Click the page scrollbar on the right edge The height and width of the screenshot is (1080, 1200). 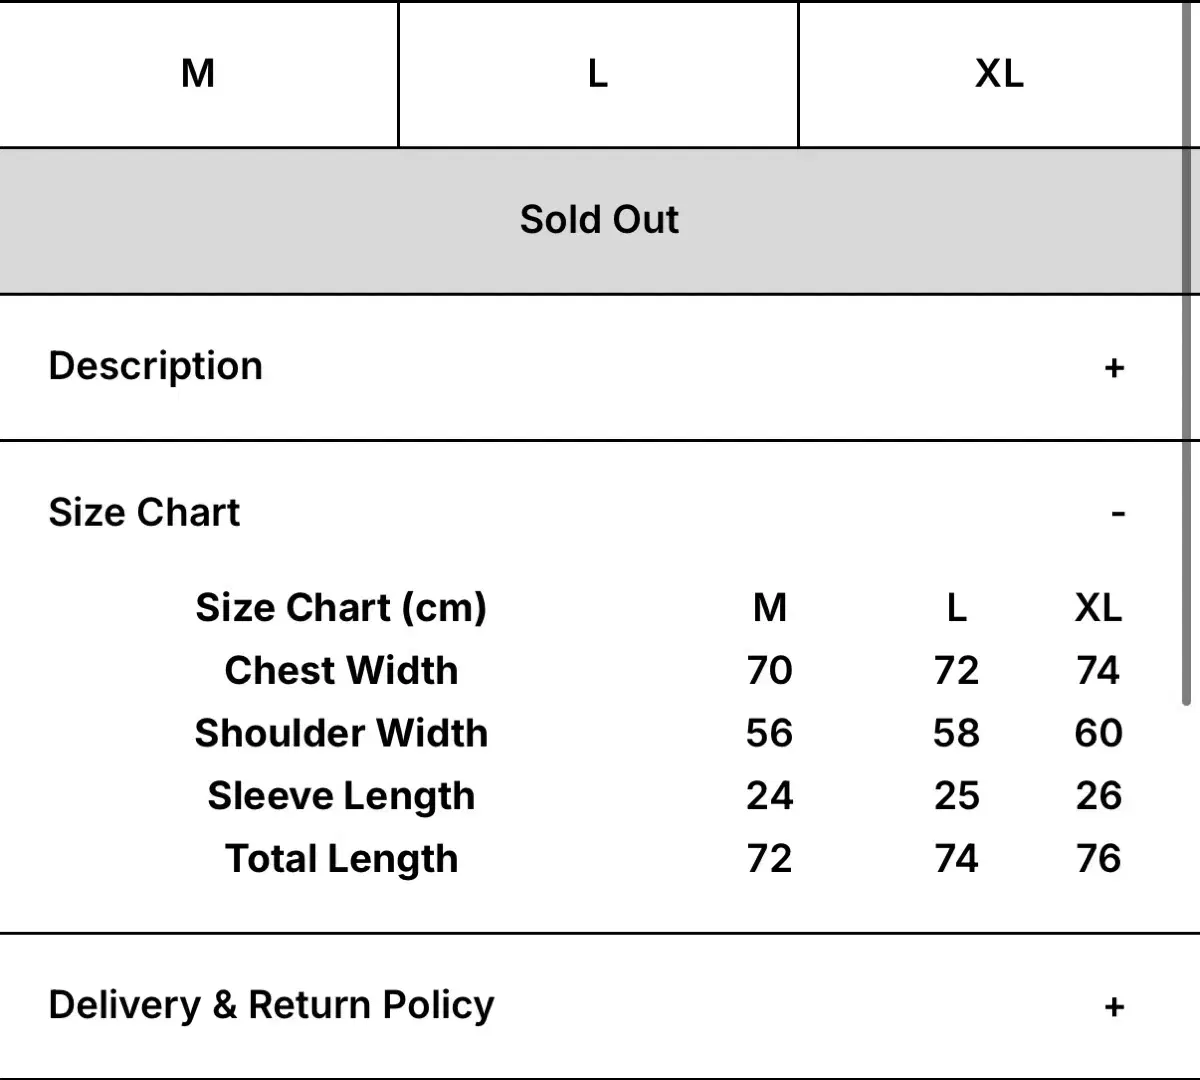[x=1187, y=400]
